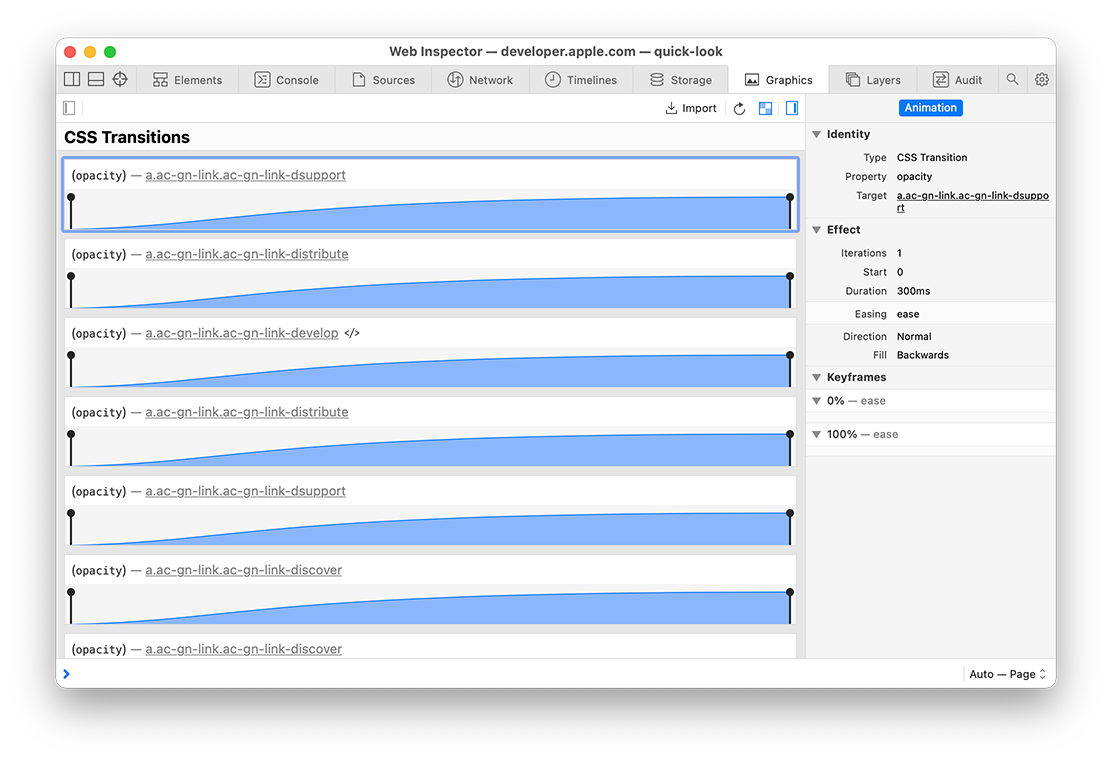The image size is (1112, 762).
Task: Expand the 0% keyframe row
Action: (816, 401)
